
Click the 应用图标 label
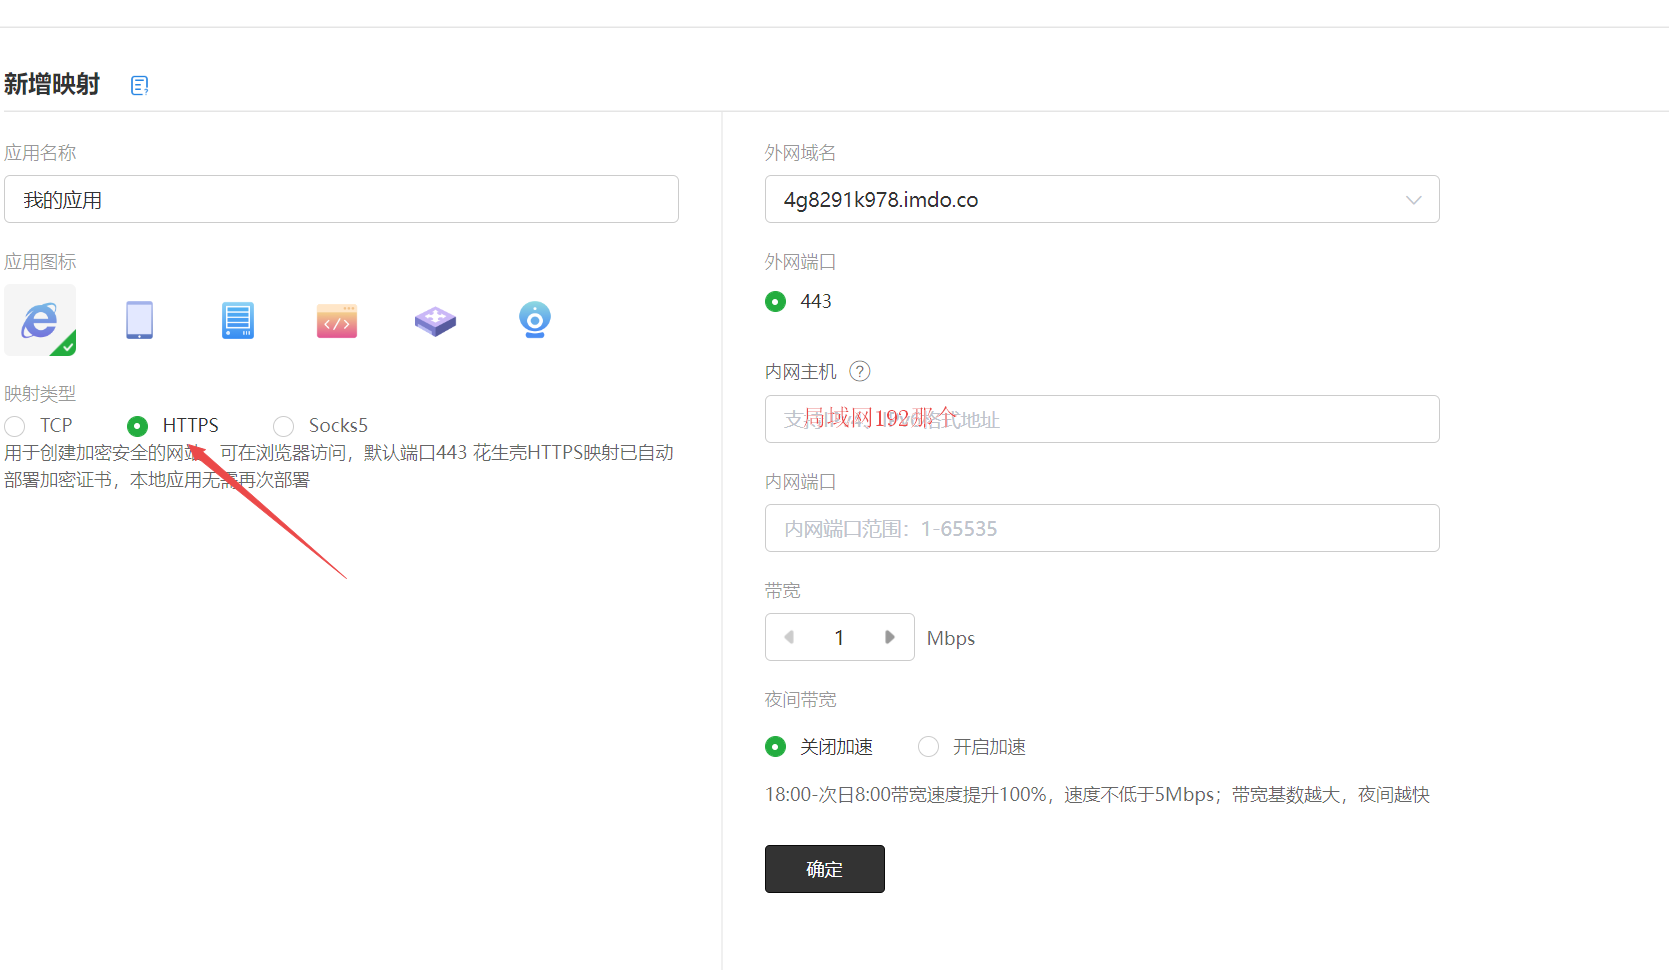click(40, 262)
